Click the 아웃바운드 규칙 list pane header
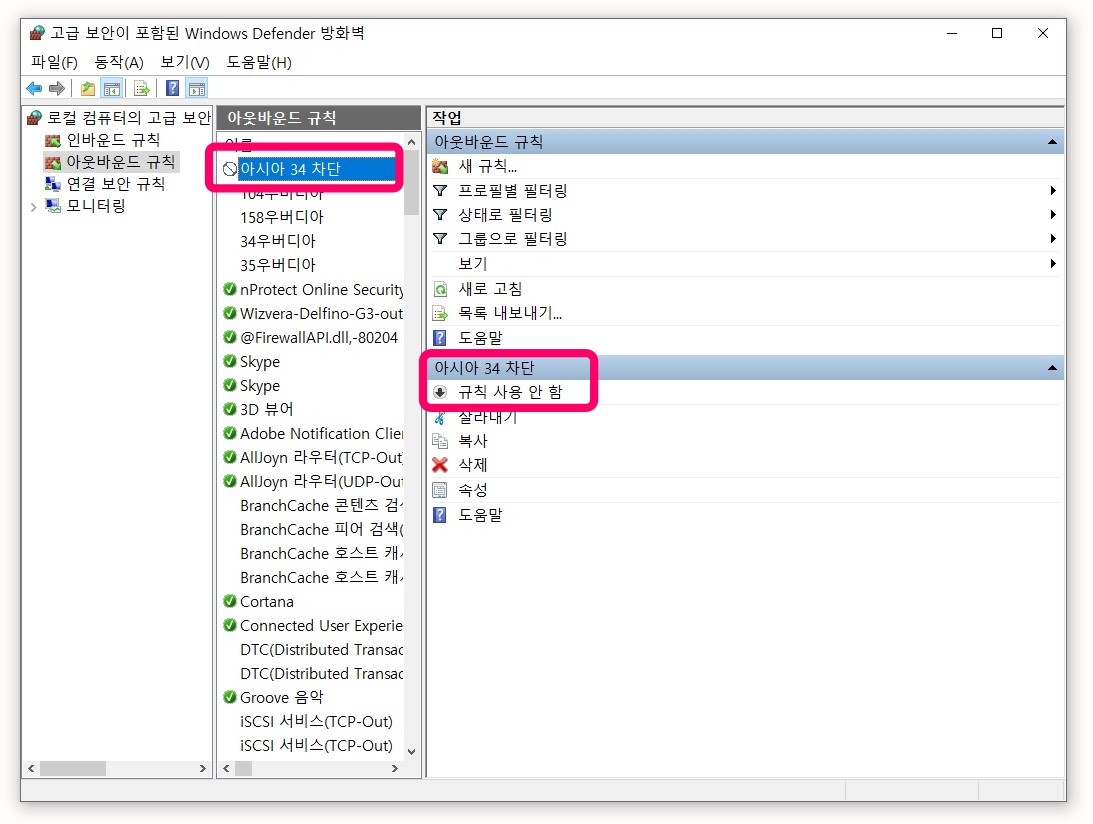1093x824 pixels. [319, 118]
